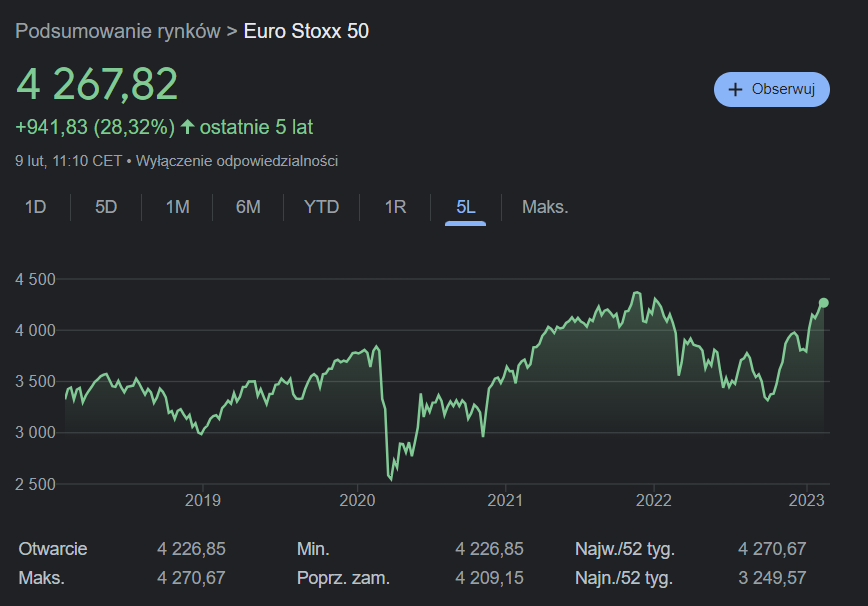Show the 1R one-year chart range
This screenshot has width=868, height=606.
click(395, 207)
